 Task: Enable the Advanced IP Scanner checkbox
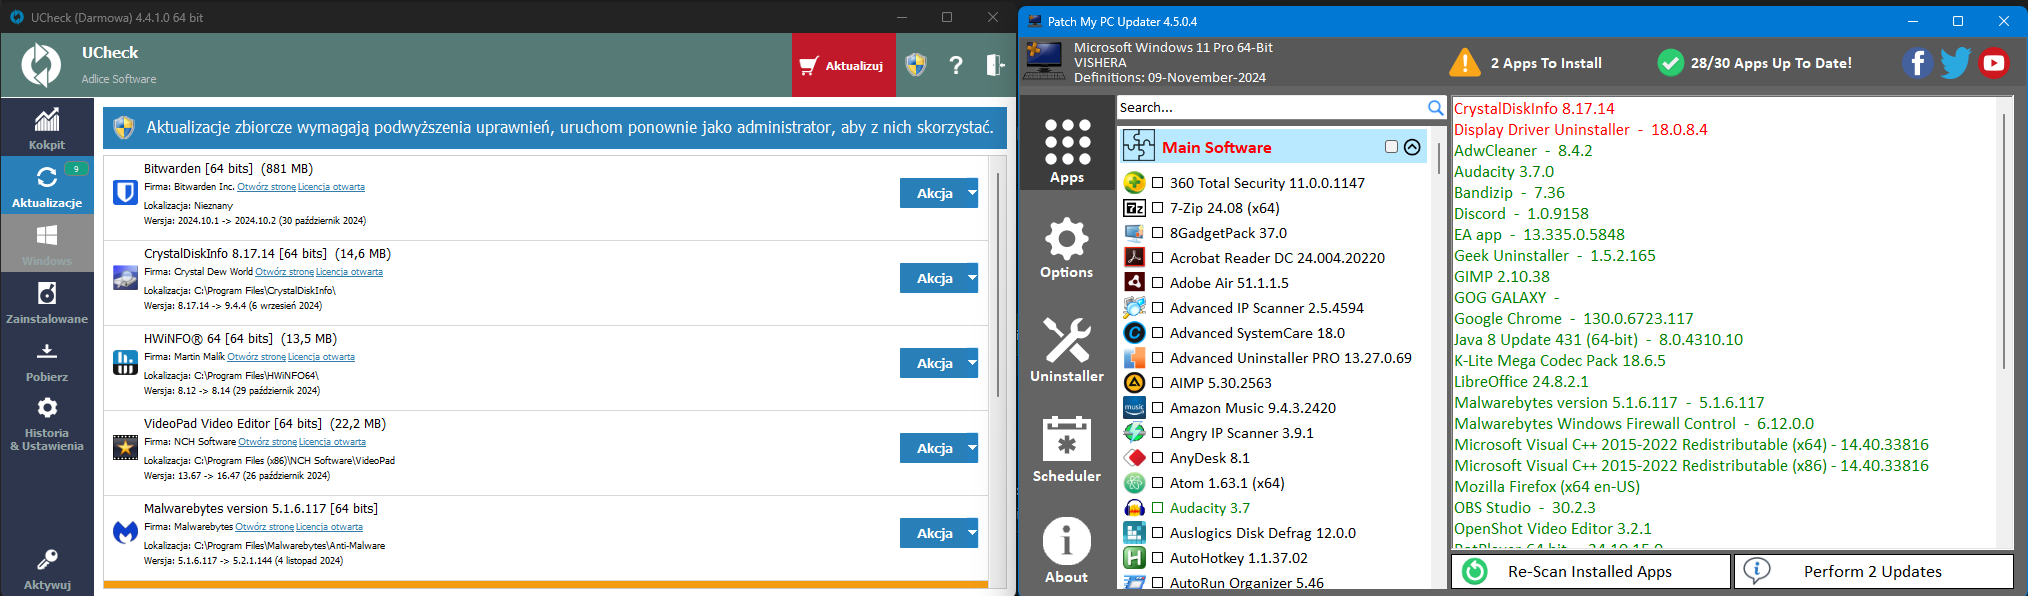point(1157,308)
